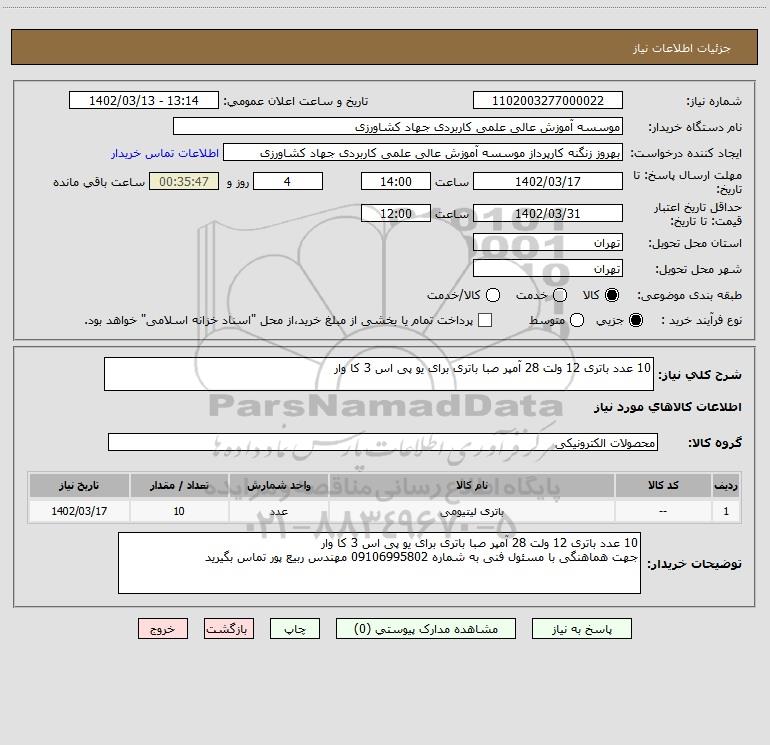Screen dimensions: 770x745
Task: Click the quantity cell showing 10
Action: [x=179, y=511]
